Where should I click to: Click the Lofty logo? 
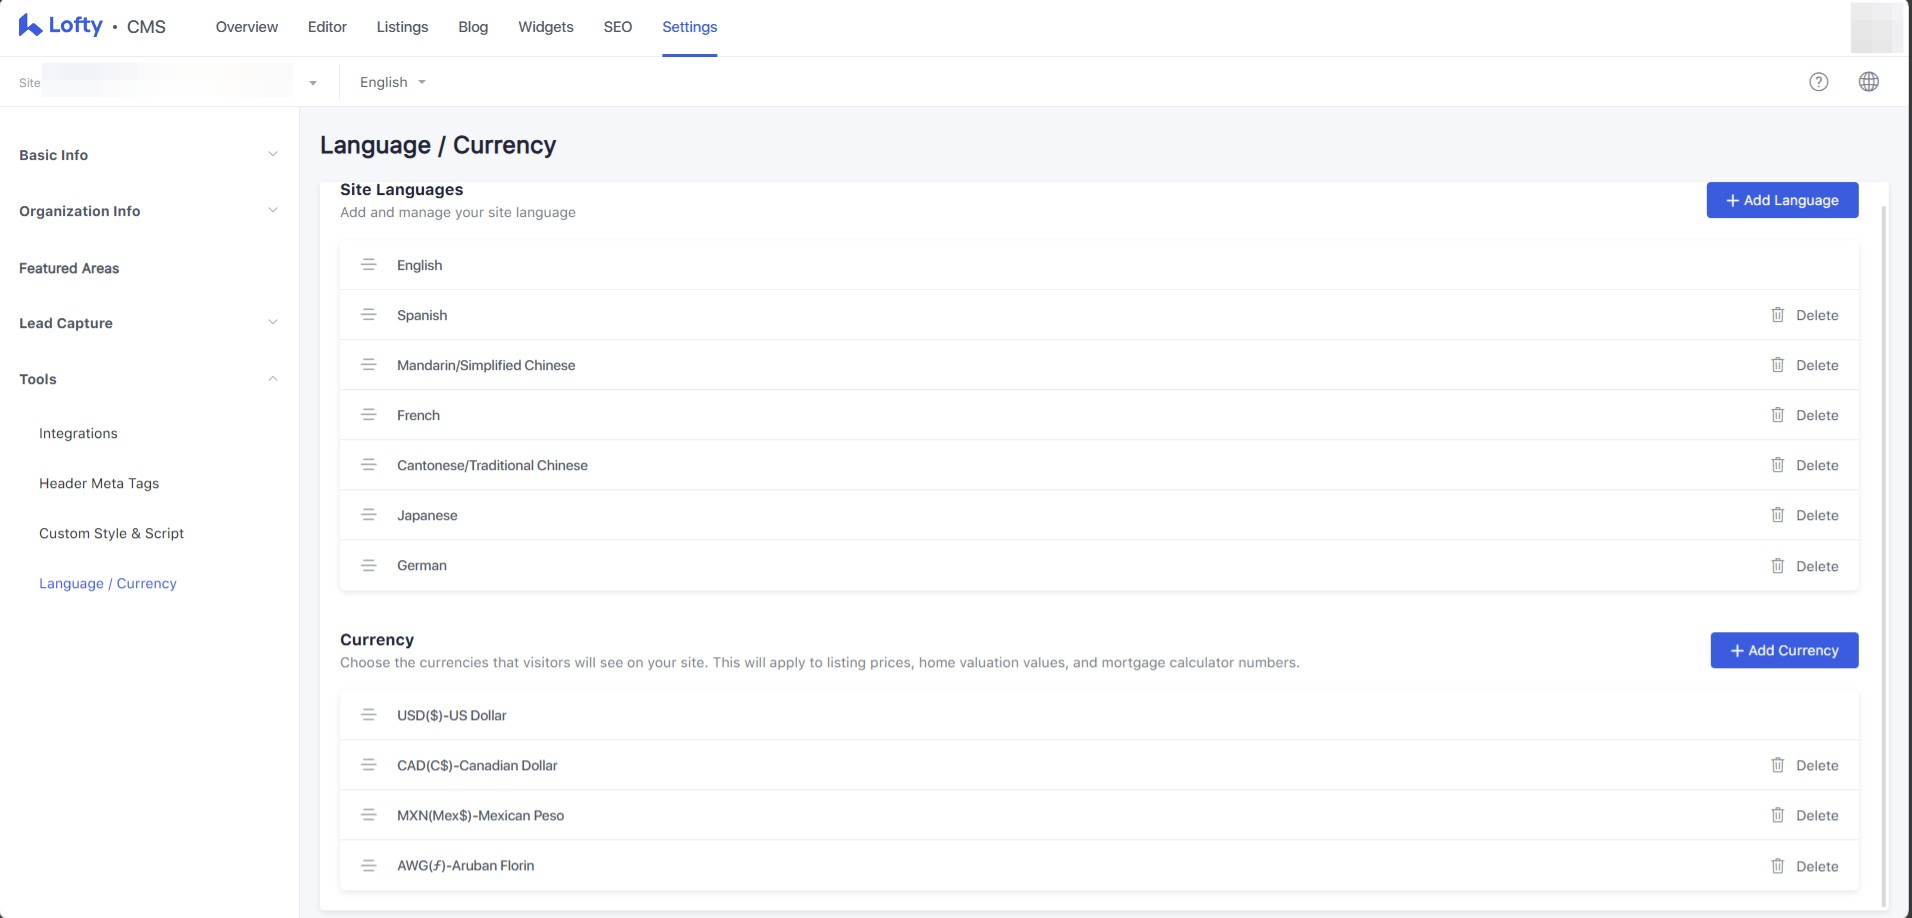(61, 26)
